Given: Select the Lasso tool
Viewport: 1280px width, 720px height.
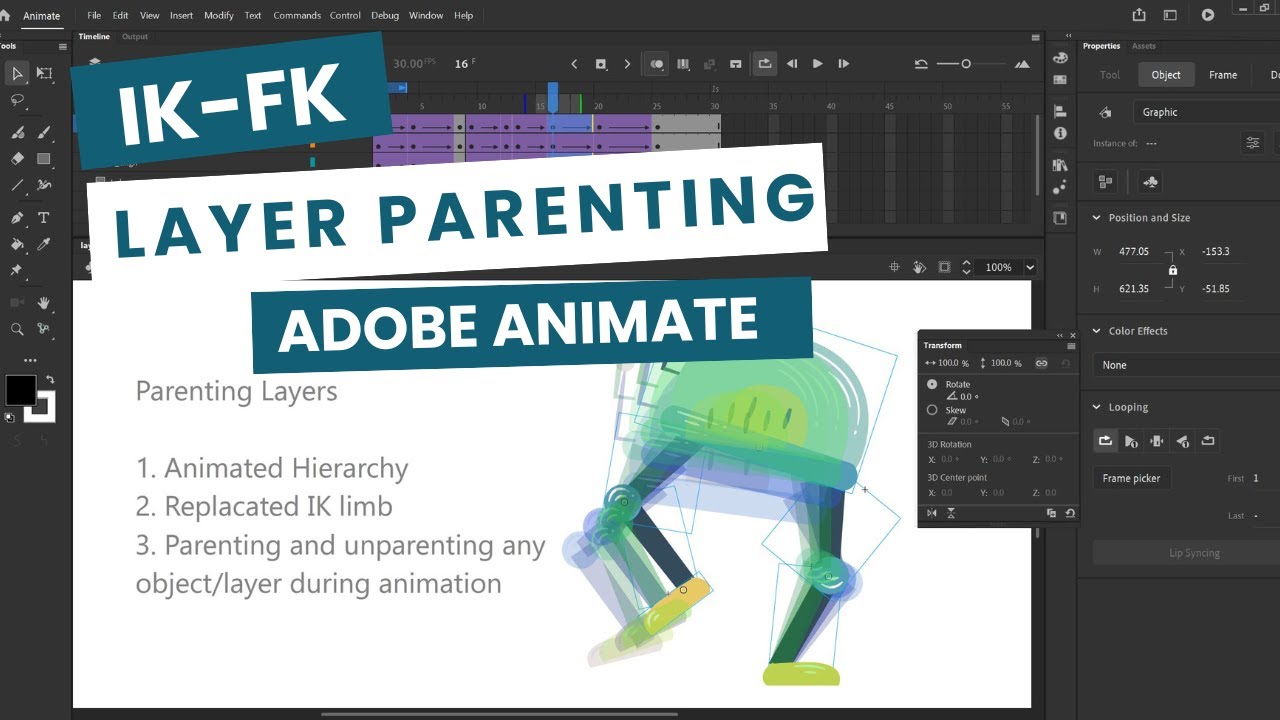Looking at the screenshot, I should pyautogui.click(x=17, y=100).
